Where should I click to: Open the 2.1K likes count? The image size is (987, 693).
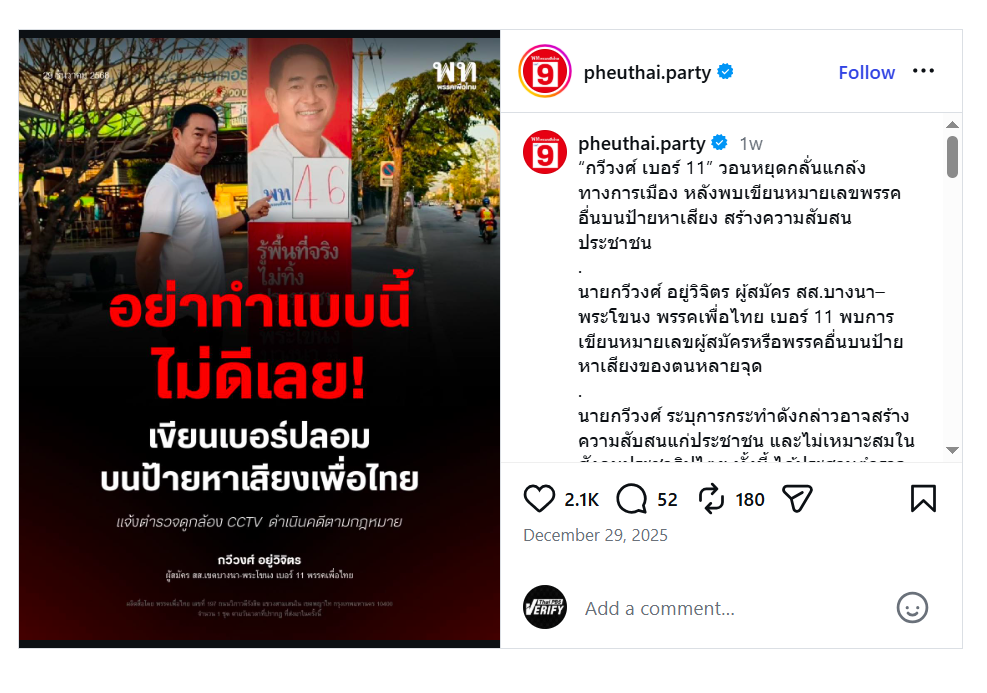[x=582, y=500]
